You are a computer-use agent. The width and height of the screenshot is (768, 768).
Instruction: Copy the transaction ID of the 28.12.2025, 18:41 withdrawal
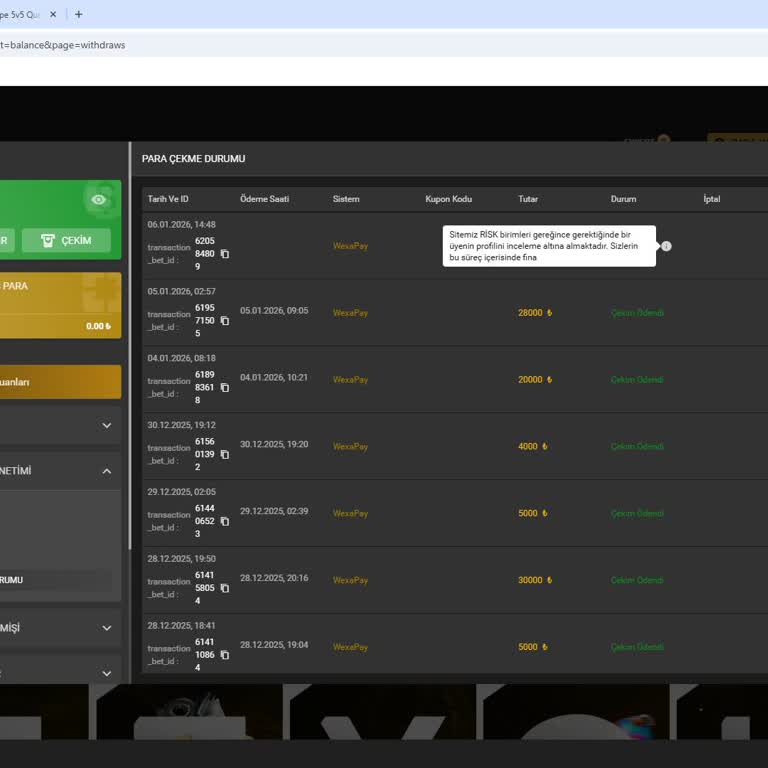click(x=225, y=655)
